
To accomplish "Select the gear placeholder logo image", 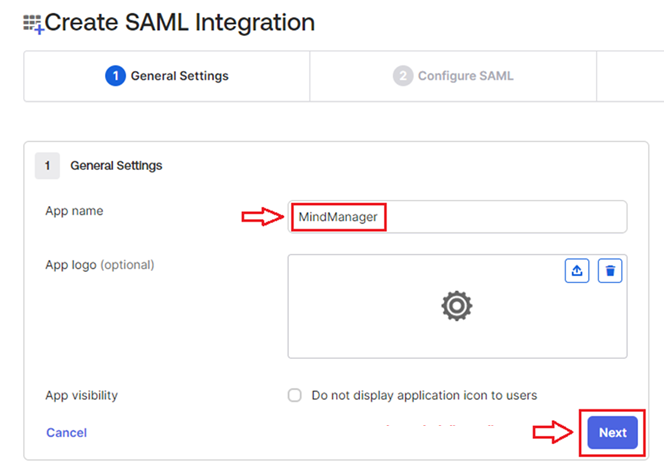I will pyautogui.click(x=456, y=306).
